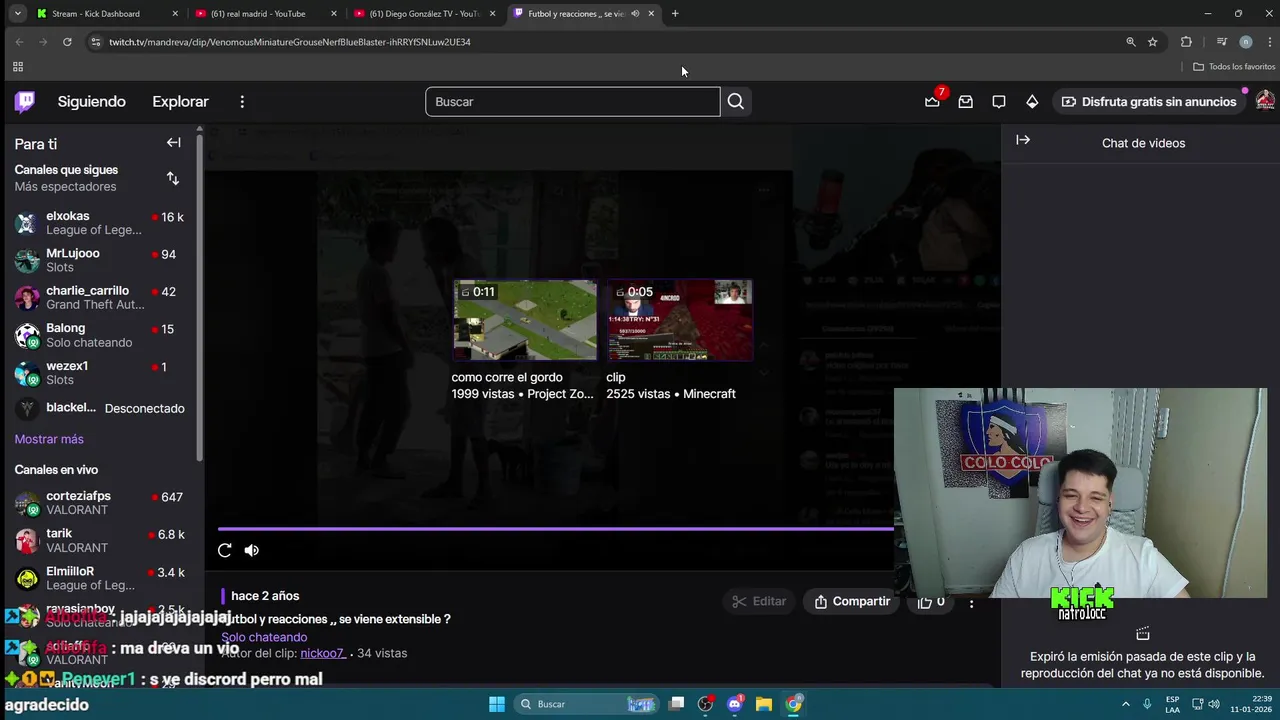Open the elxokas channel
Image resolution: width=1280 pixels, height=720 pixels.
pyautogui.click(x=100, y=223)
